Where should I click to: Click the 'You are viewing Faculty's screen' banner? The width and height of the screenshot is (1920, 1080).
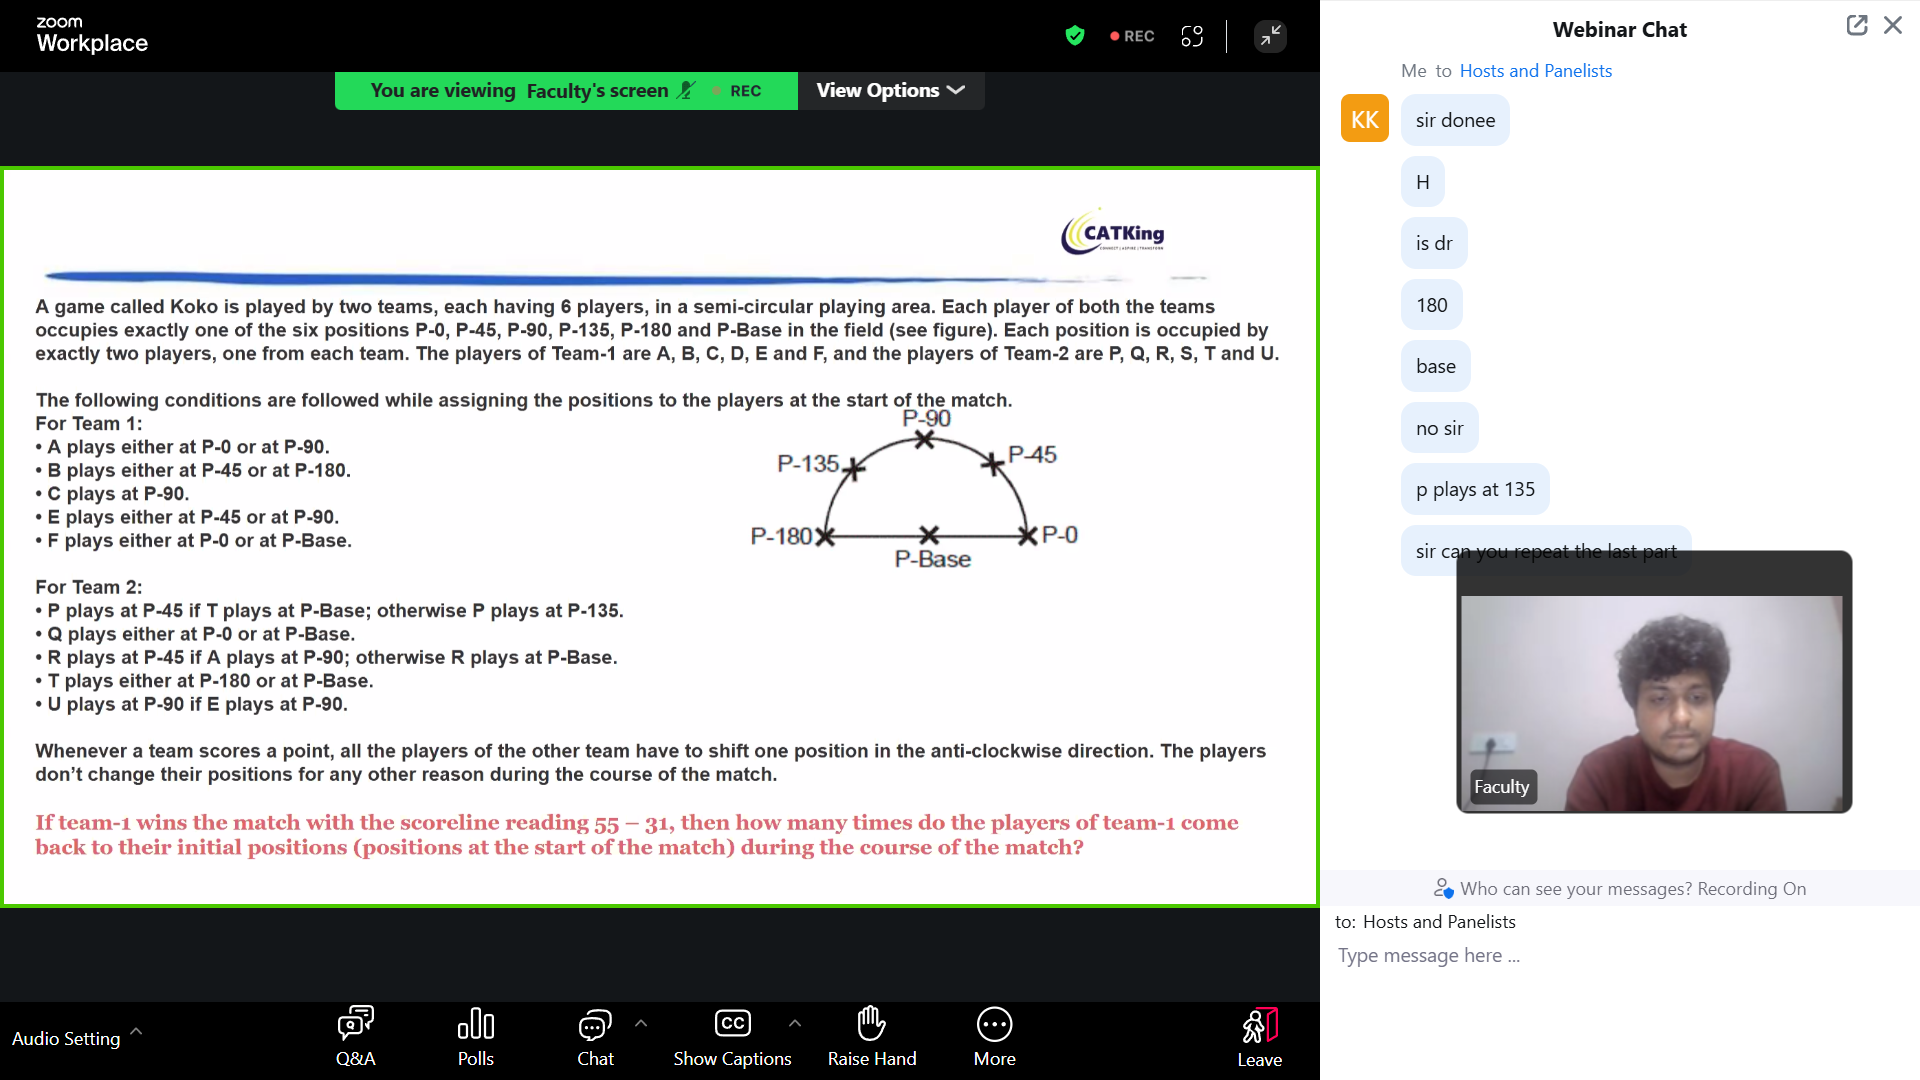click(566, 90)
